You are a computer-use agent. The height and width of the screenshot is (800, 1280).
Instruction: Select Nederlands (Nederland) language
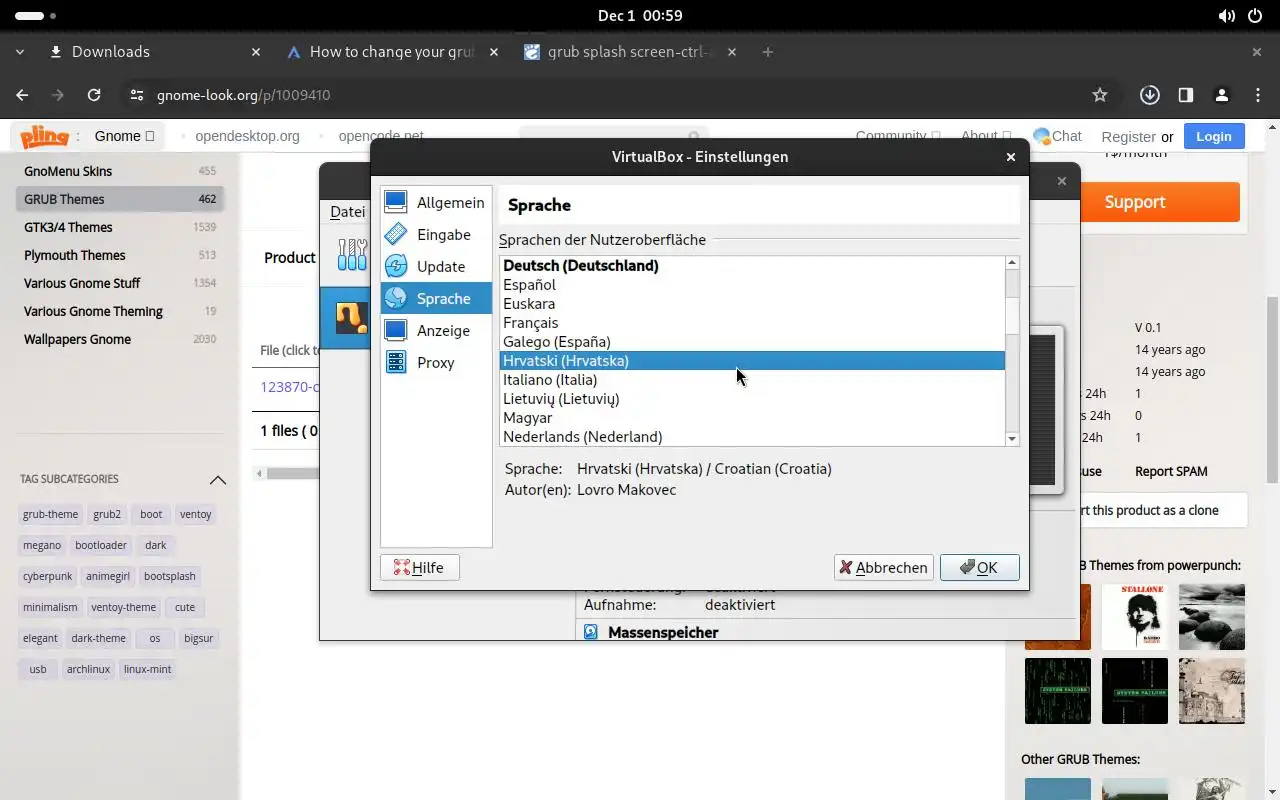coord(752,436)
